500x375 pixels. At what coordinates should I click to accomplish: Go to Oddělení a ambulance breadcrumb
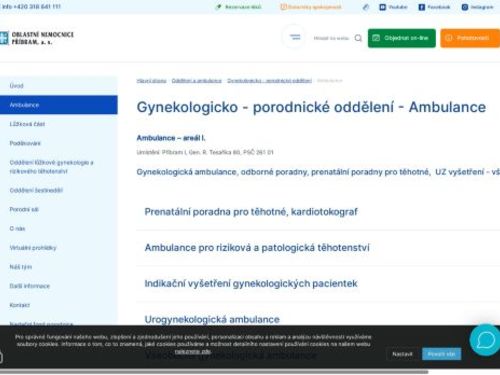pyautogui.click(x=197, y=81)
